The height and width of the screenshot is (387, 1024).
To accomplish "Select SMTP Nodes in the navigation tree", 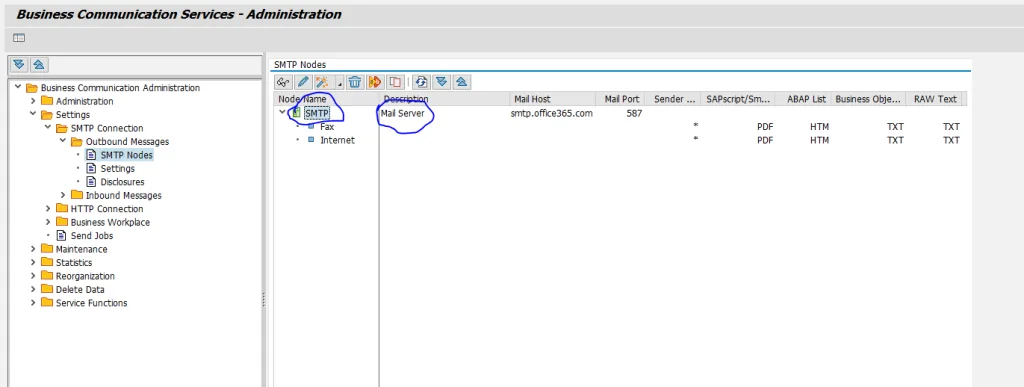I will point(127,155).
